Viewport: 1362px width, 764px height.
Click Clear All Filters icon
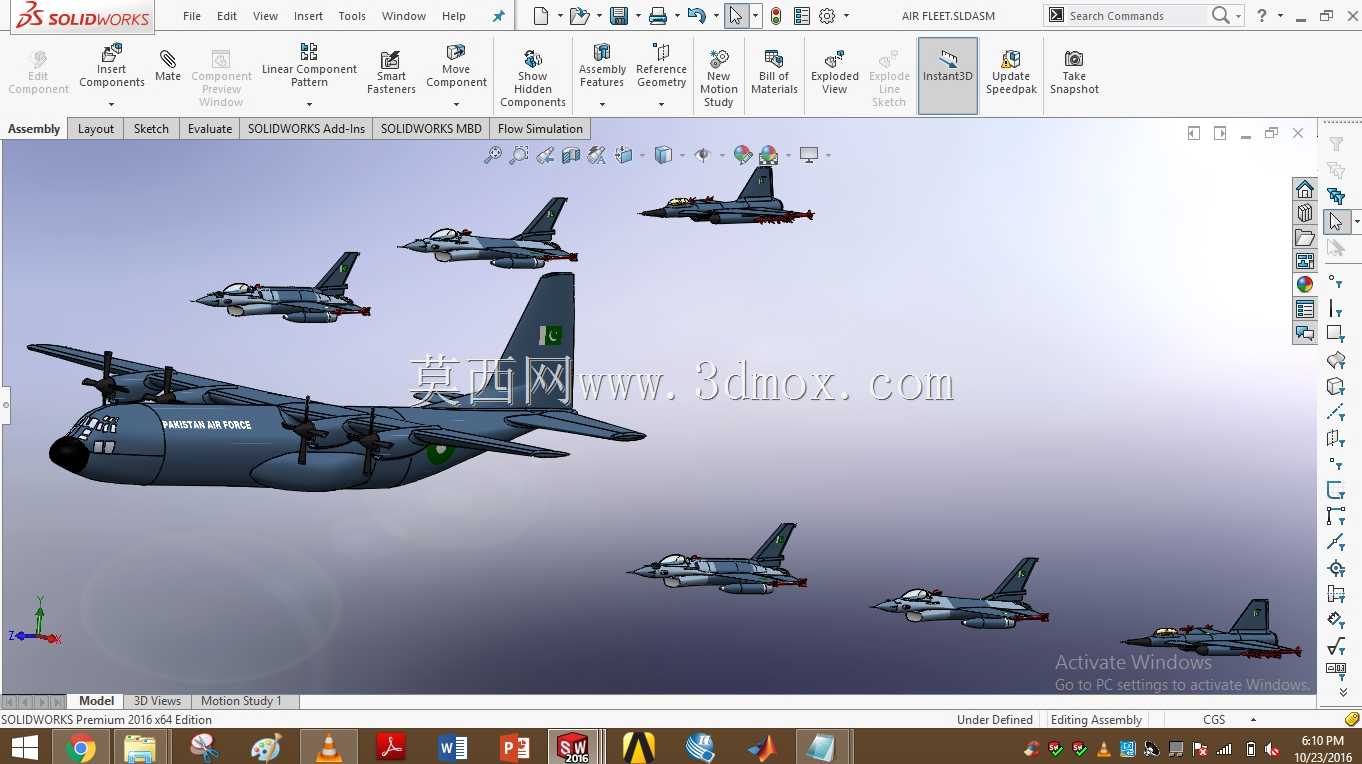1336,171
